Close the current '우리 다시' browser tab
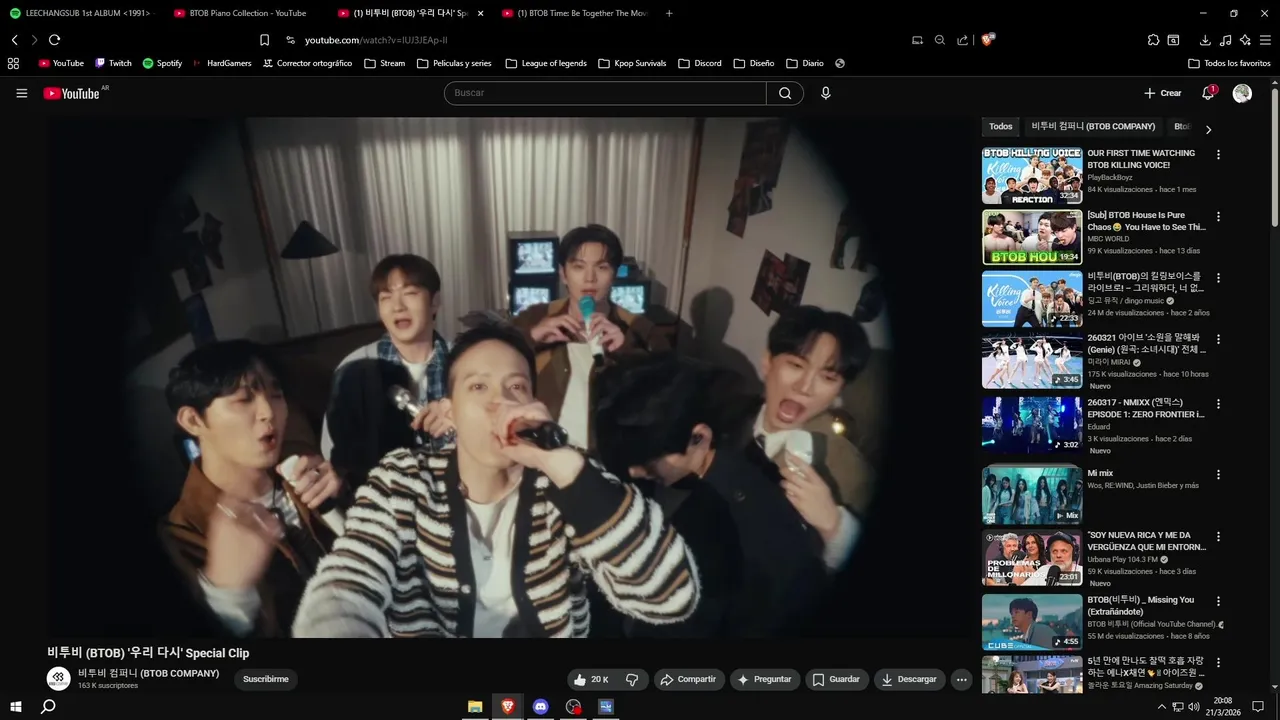1280x720 pixels. 480,13
